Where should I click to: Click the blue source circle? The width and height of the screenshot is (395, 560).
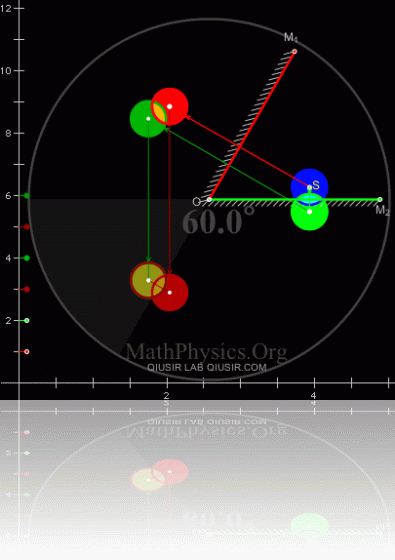point(309,186)
